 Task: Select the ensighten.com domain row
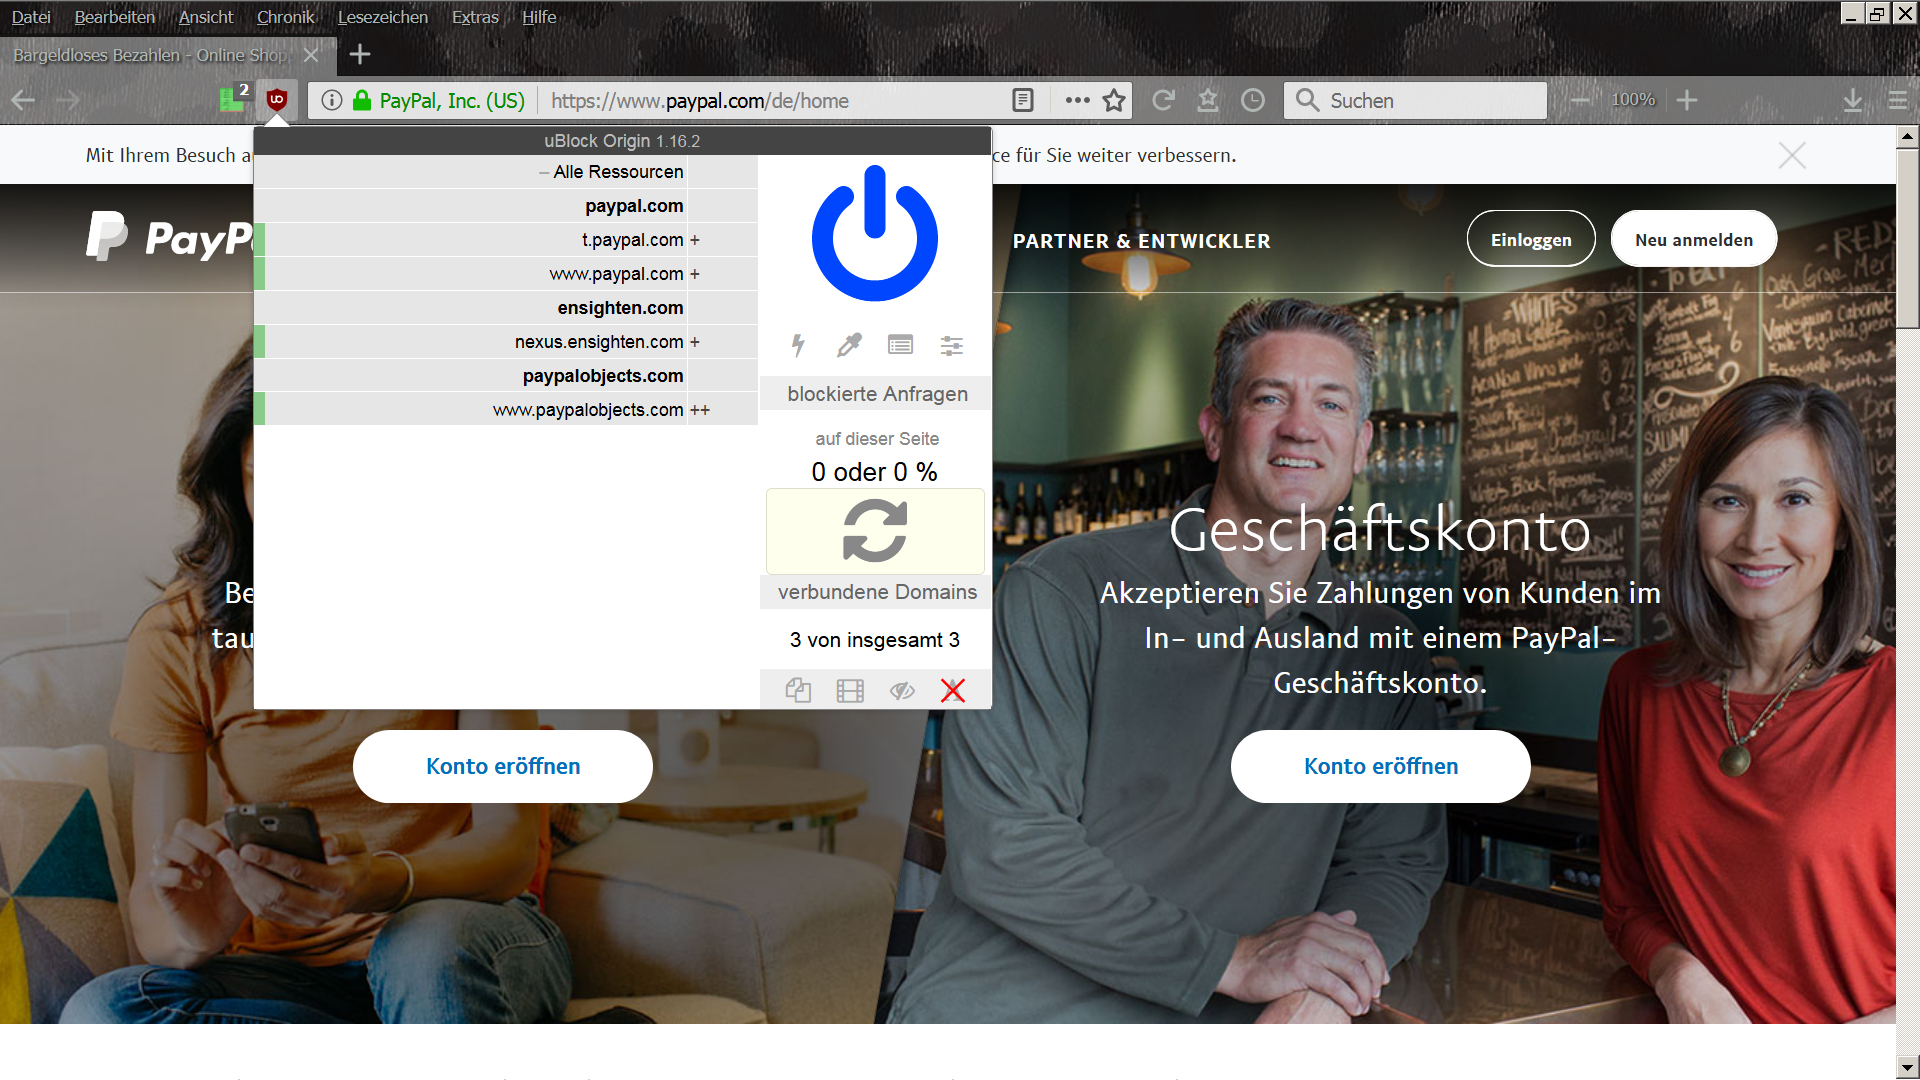click(506, 308)
